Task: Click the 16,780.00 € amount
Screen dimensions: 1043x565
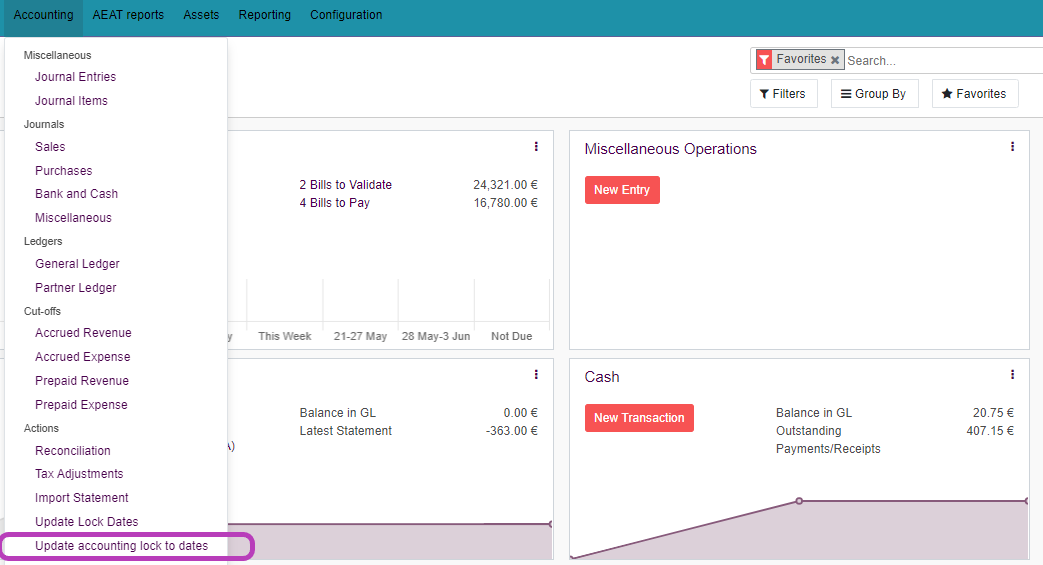Action: tap(506, 203)
